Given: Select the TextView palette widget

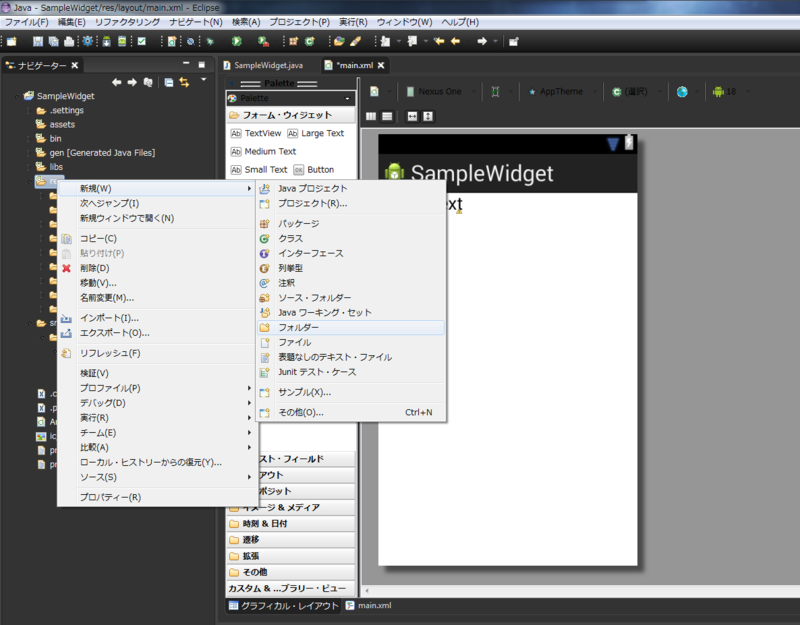Looking at the screenshot, I should [x=256, y=133].
